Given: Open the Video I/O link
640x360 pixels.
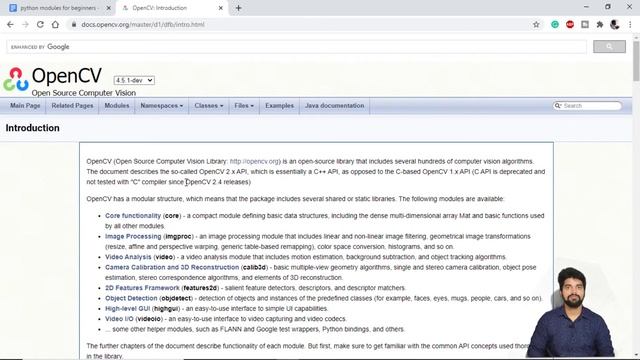Looking at the screenshot, I should click(119, 319).
